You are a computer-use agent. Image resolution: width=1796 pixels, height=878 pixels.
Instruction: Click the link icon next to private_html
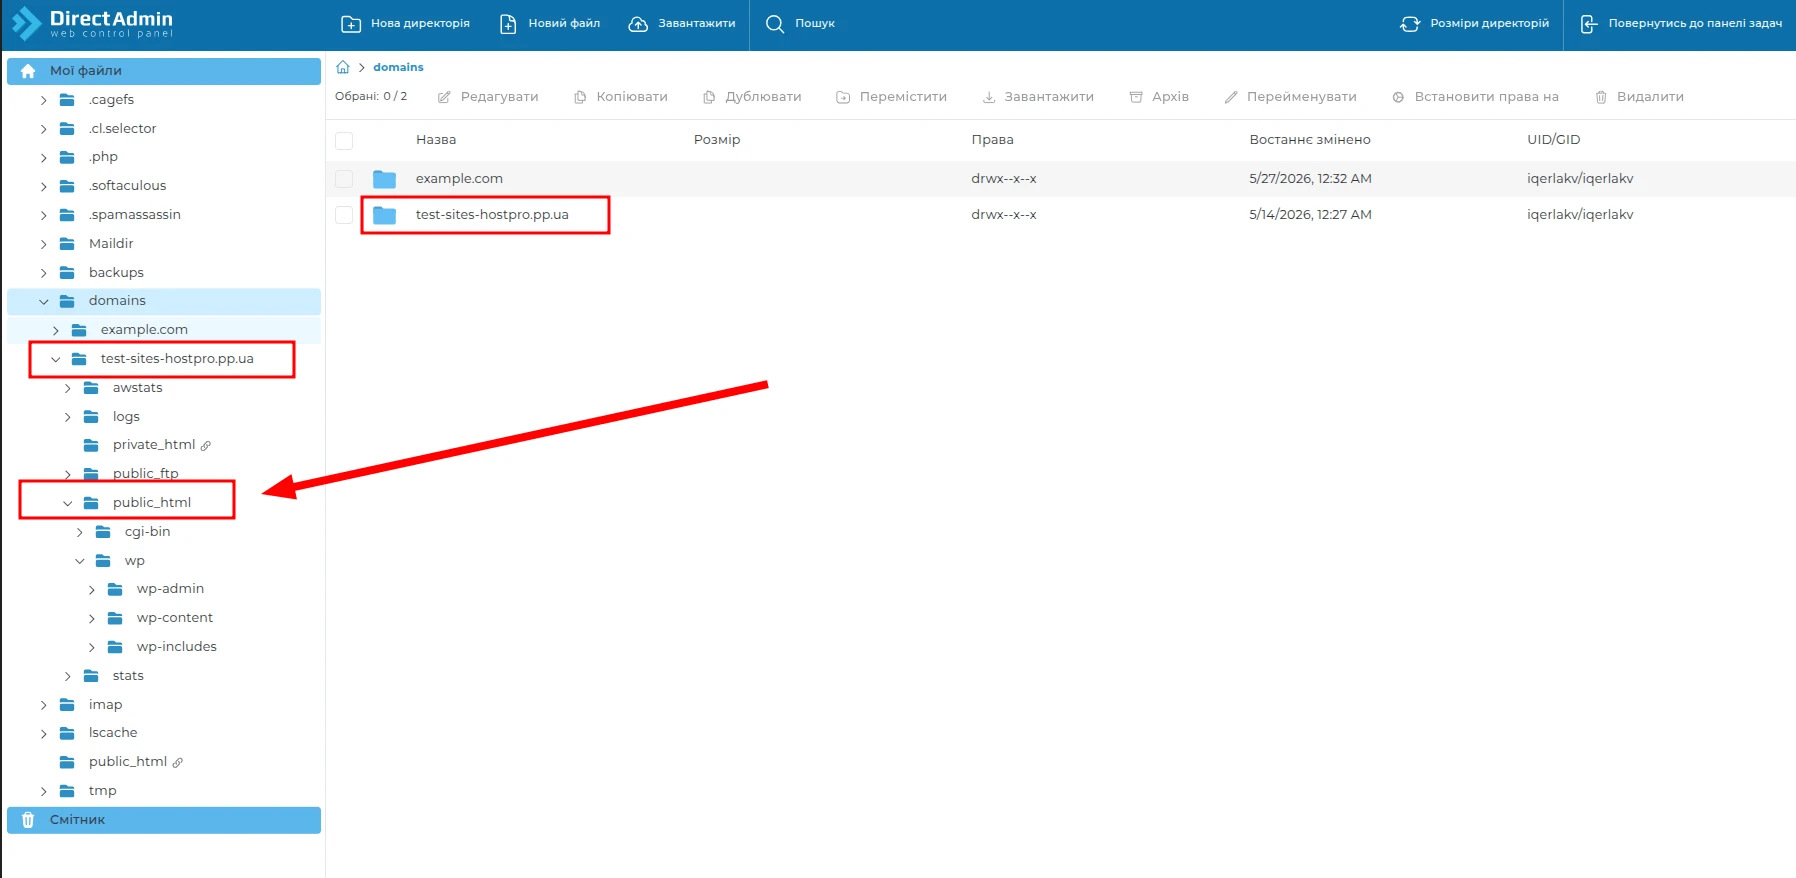(x=206, y=446)
